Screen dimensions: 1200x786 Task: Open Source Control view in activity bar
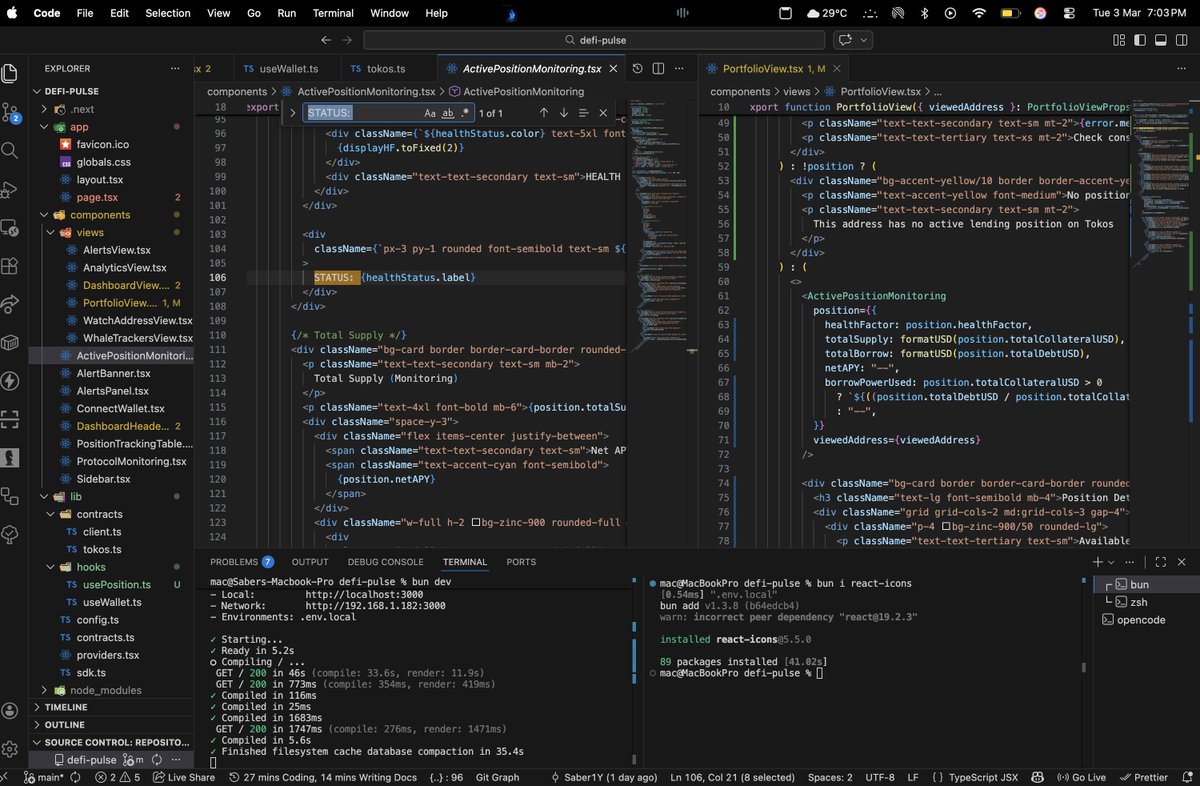click(x=10, y=112)
